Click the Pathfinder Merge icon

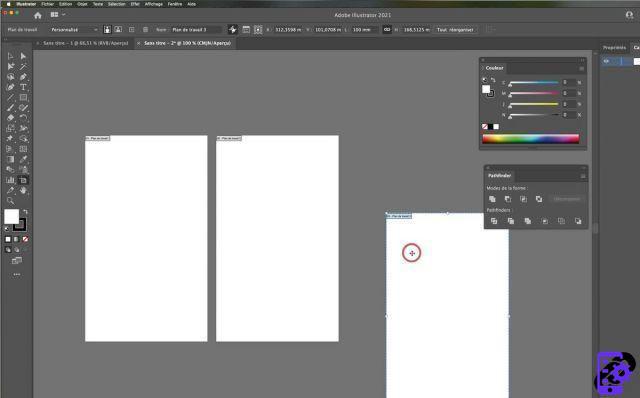[528, 221]
